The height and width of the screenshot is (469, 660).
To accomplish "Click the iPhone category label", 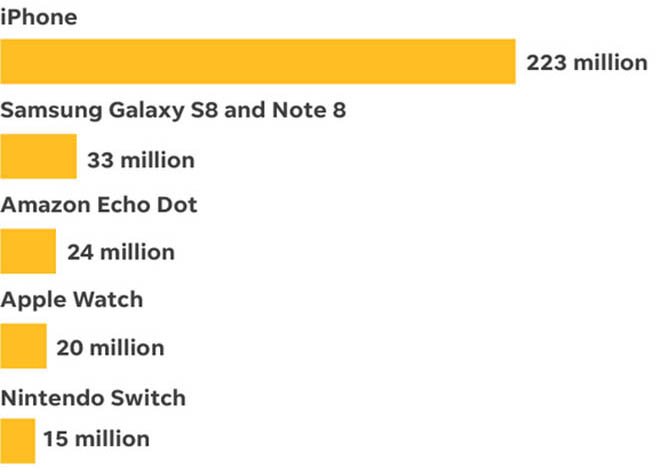I will (x=39, y=17).
